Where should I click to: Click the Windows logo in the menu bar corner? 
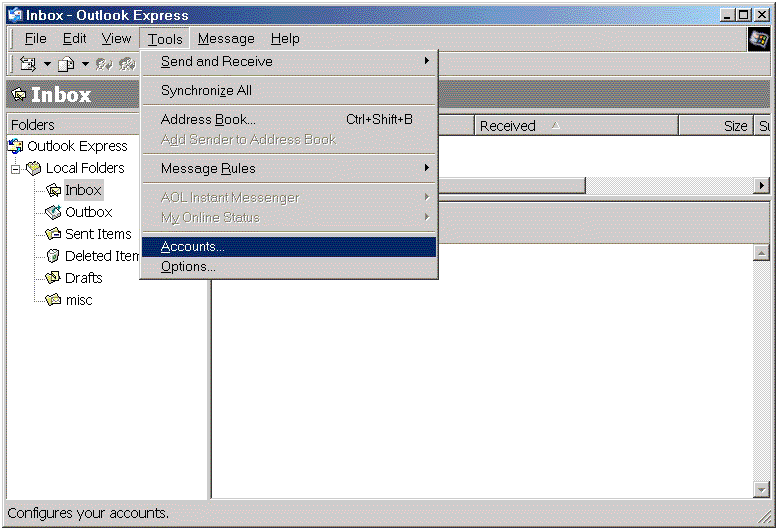pyautogui.click(x=758, y=39)
